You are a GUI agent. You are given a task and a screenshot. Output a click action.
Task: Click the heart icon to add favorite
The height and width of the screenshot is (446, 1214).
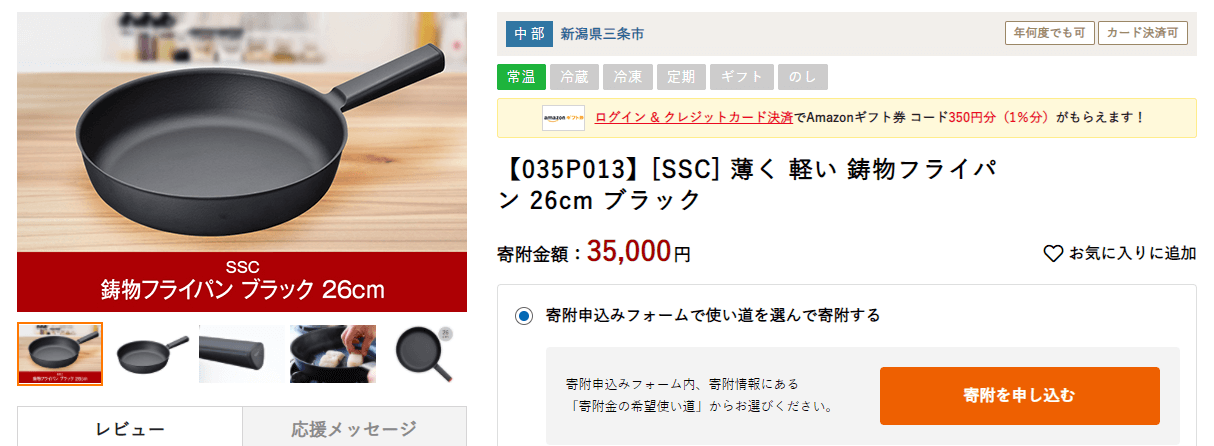(1053, 254)
